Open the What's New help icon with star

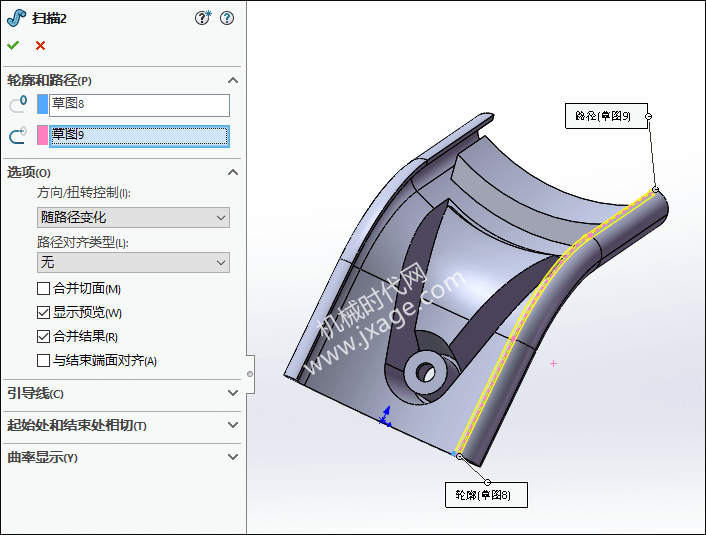point(203,18)
